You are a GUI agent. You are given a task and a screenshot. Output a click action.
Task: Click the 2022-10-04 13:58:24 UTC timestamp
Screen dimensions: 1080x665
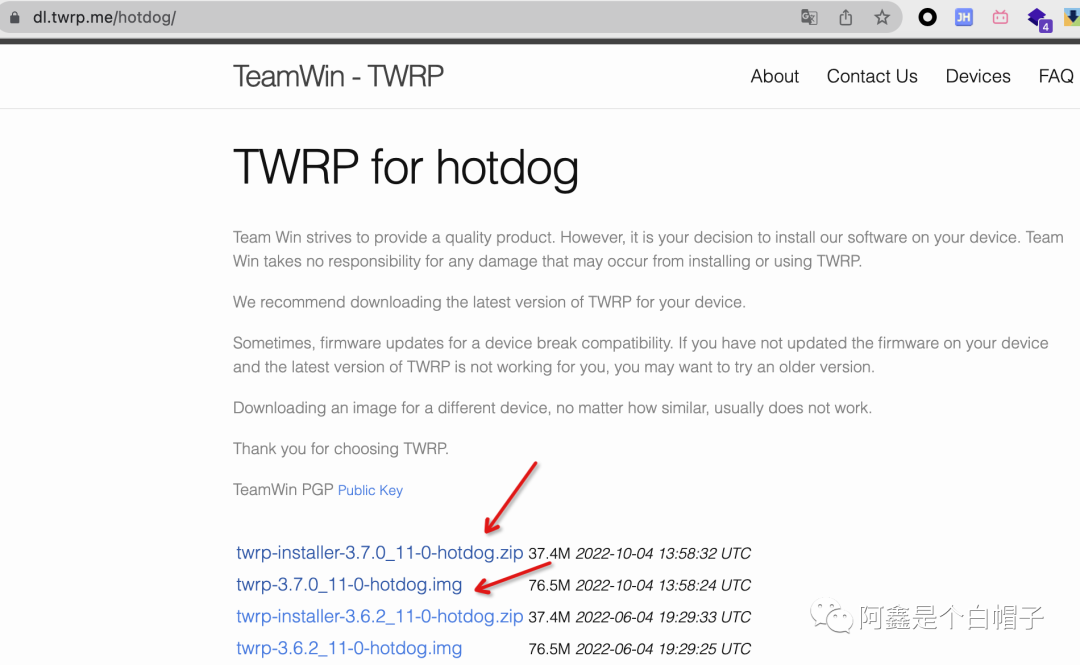point(663,585)
